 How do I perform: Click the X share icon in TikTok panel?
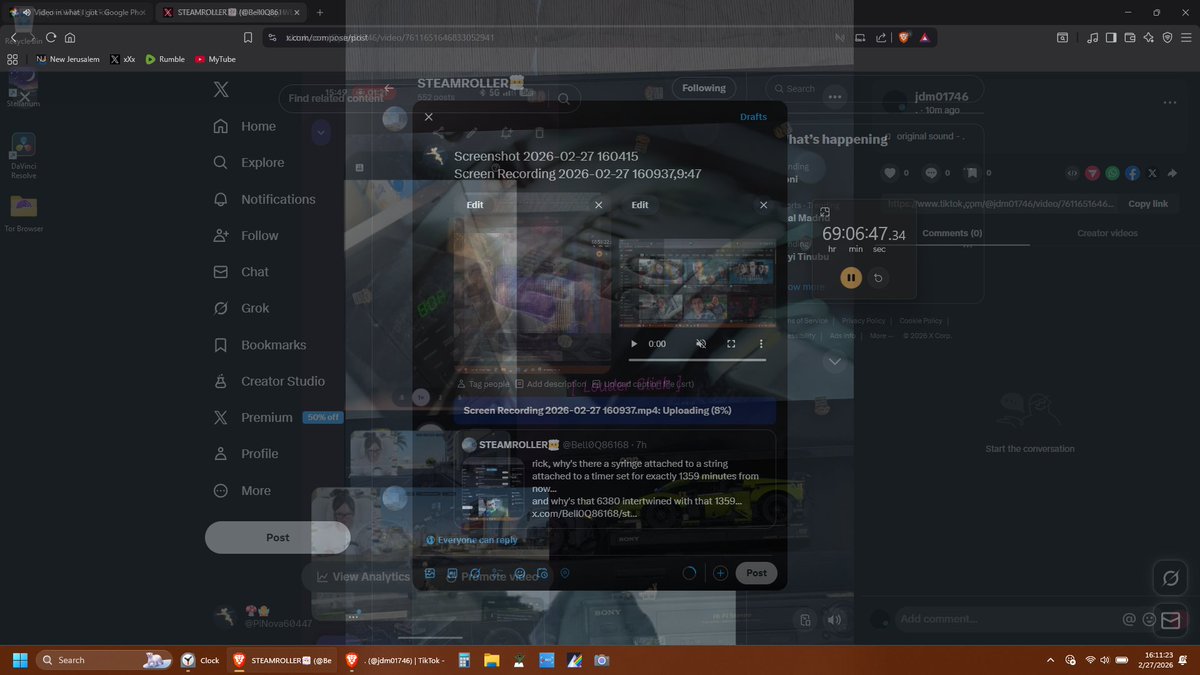click(x=1152, y=173)
